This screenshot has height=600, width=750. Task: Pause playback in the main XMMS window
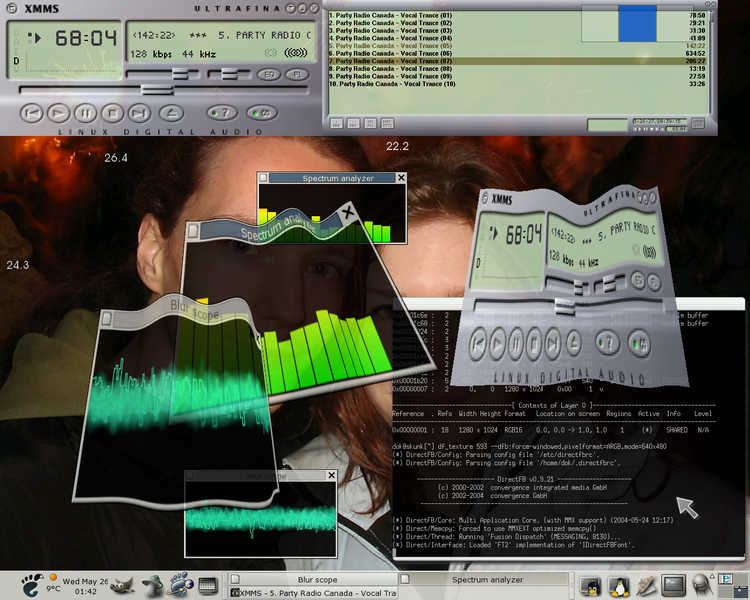coord(85,113)
